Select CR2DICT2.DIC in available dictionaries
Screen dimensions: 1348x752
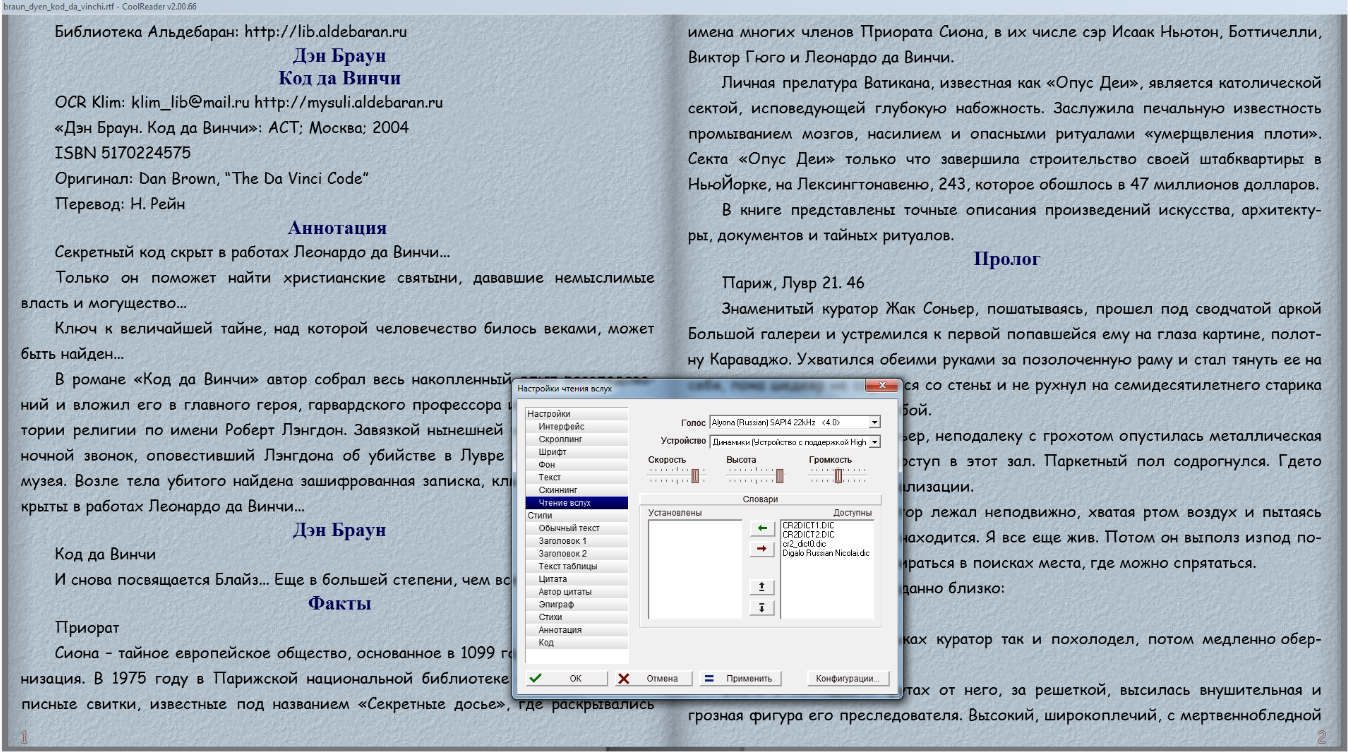coord(806,534)
